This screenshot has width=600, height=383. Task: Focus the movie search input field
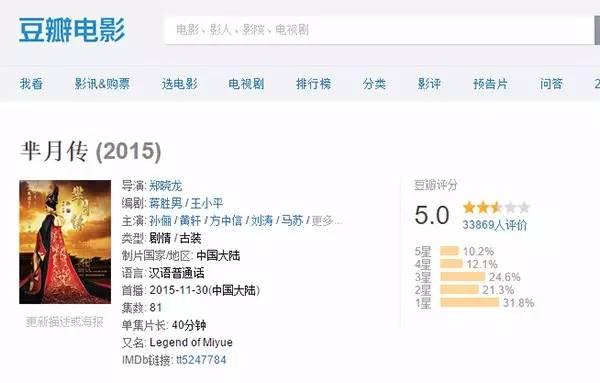click(379, 30)
